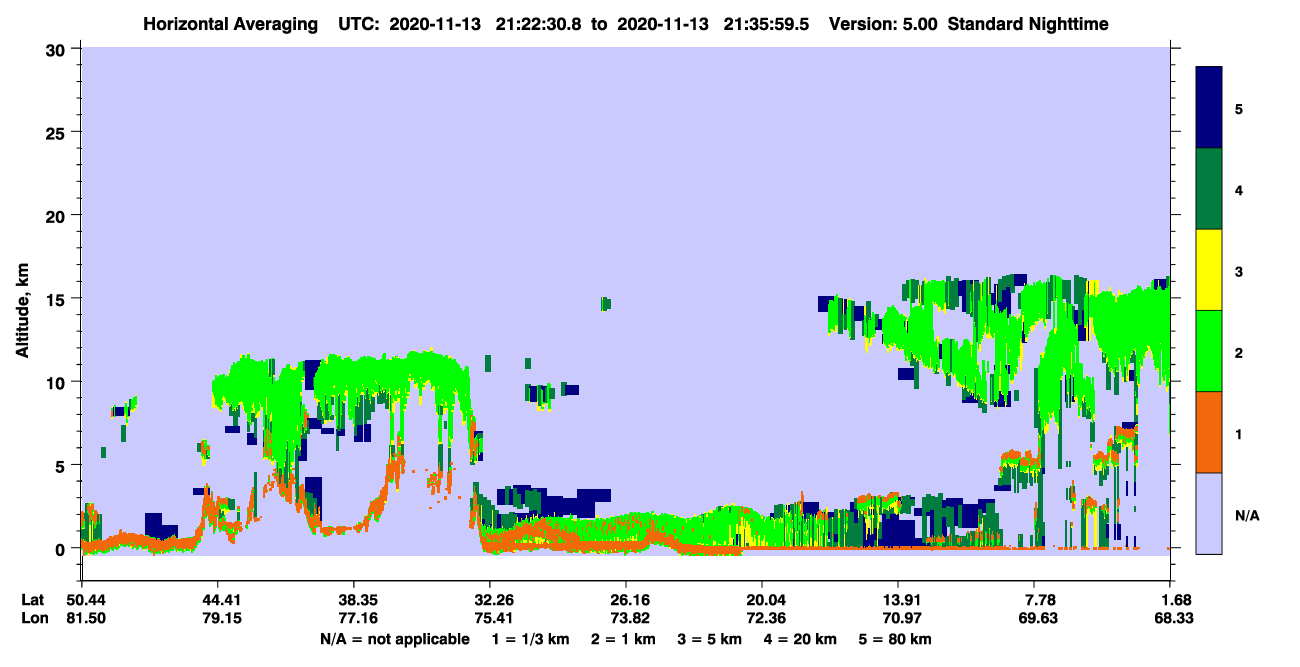Image resolution: width=1300 pixels, height=667 pixels.
Task: Click the lavender N/A color bar segment
Action: click(1209, 513)
